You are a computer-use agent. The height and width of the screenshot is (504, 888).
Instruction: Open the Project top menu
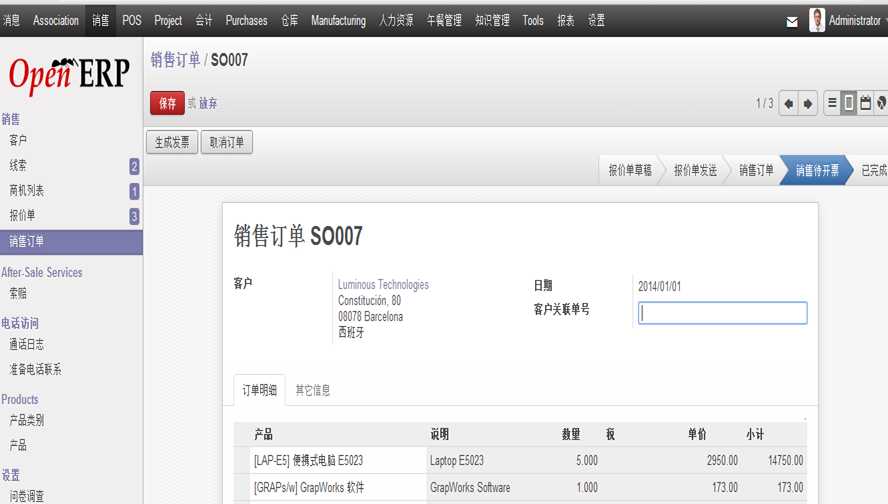tap(168, 20)
